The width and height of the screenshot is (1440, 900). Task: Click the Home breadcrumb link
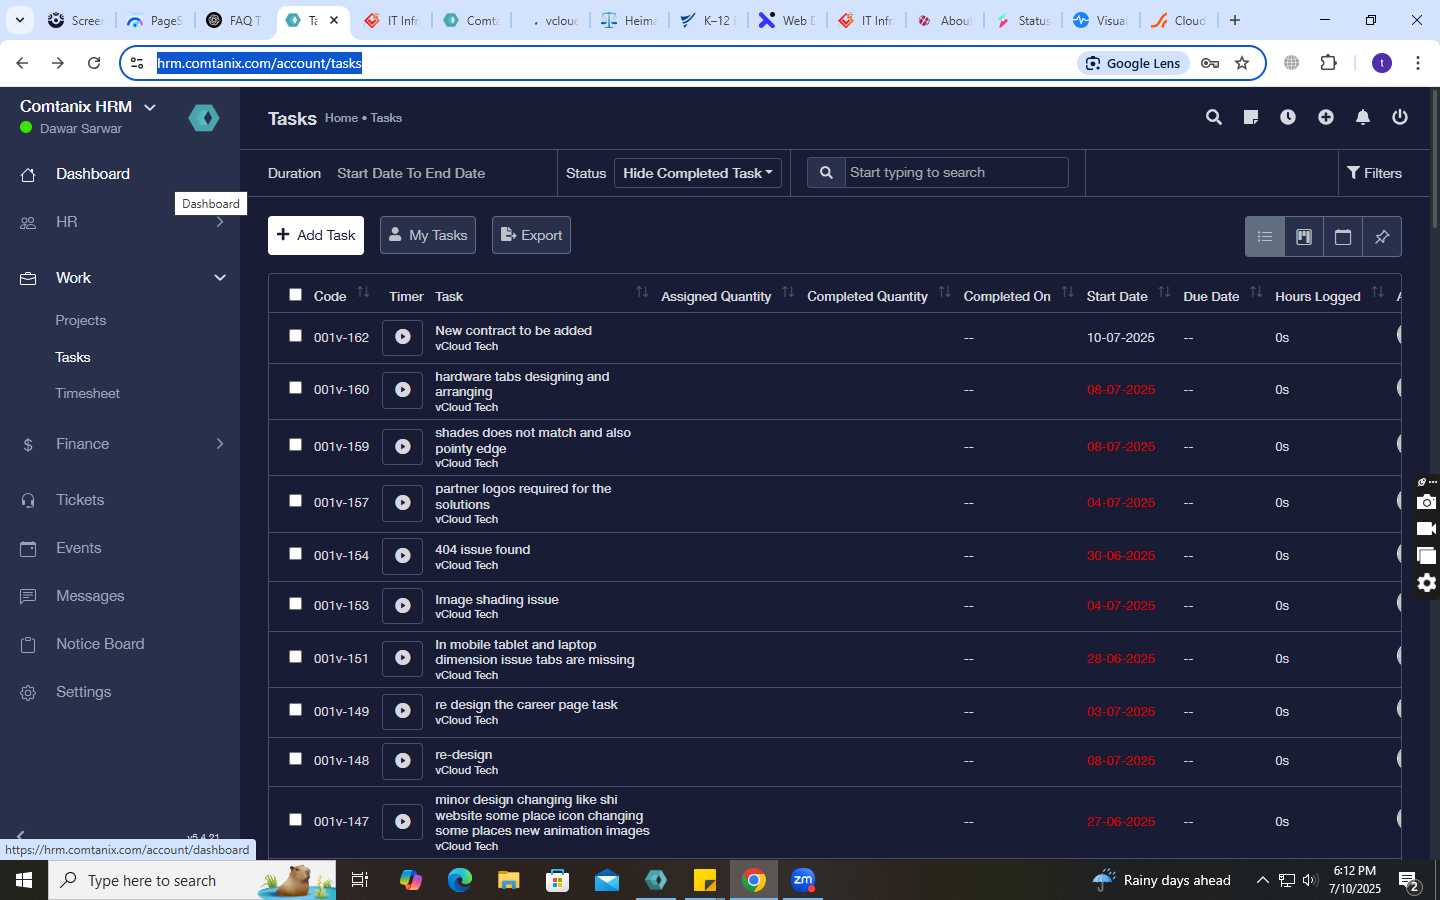click(341, 118)
